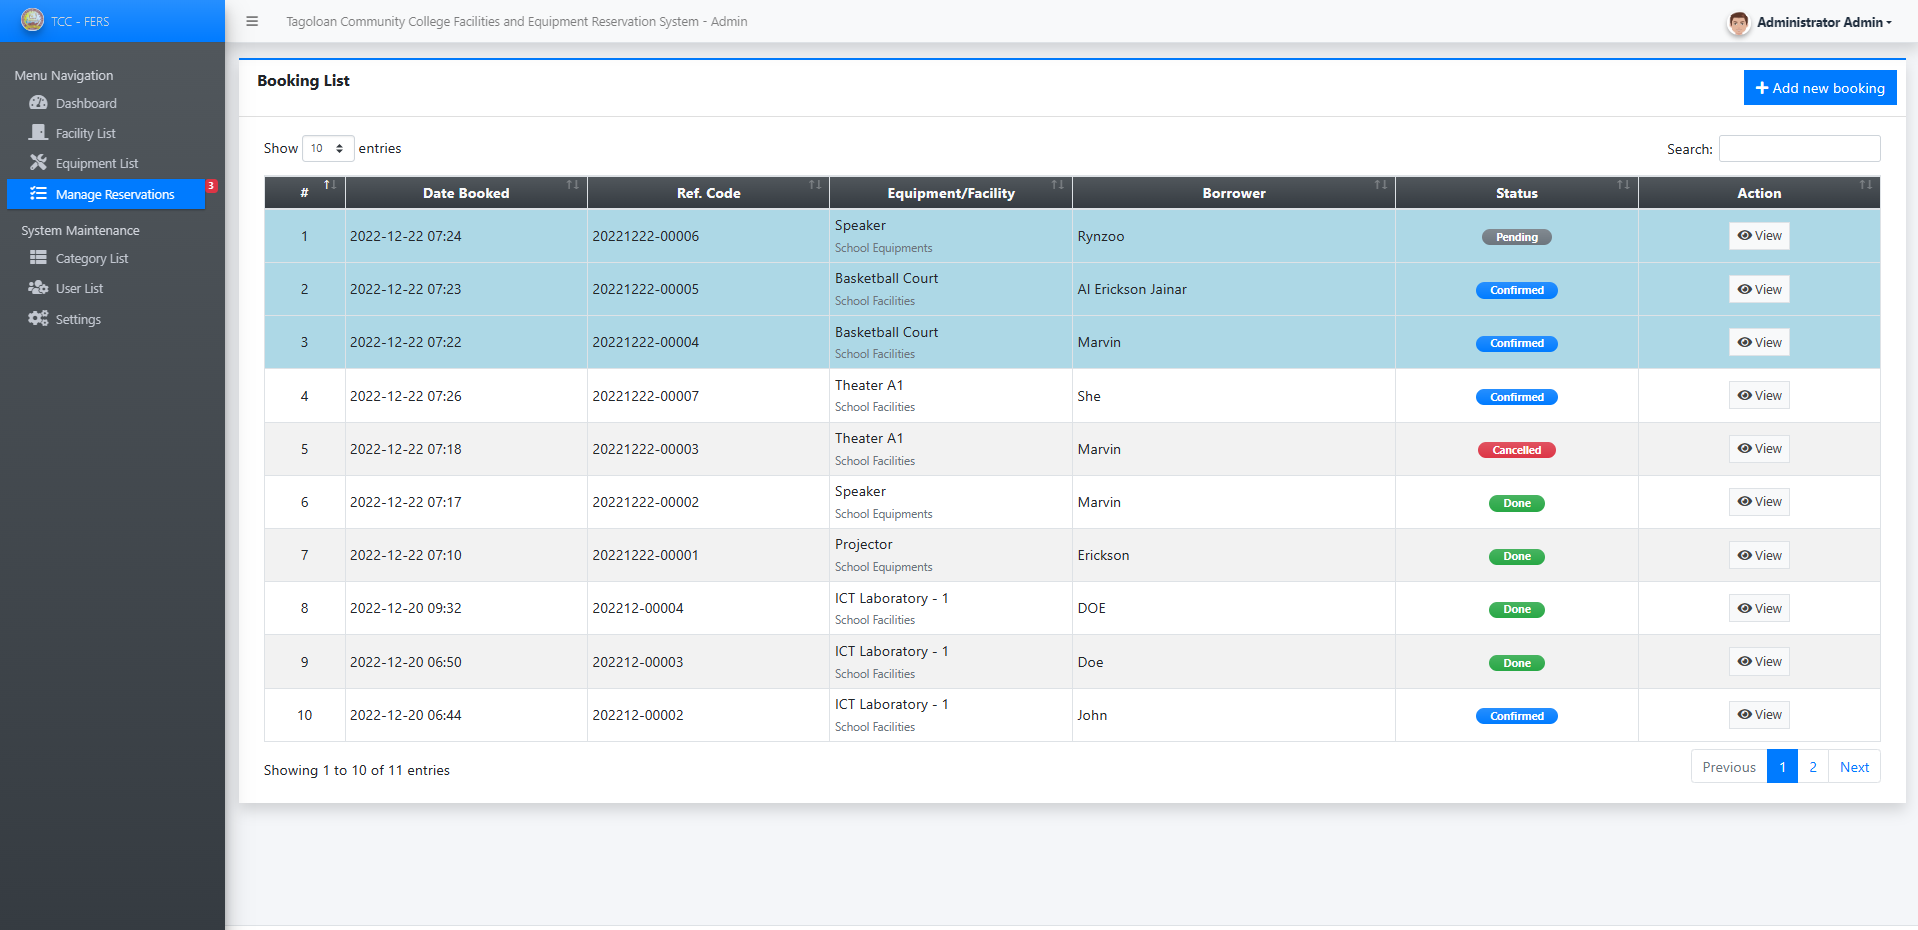
Task: View Rynzoo's pending Speaker booking
Action: (x=1759, y=236)
